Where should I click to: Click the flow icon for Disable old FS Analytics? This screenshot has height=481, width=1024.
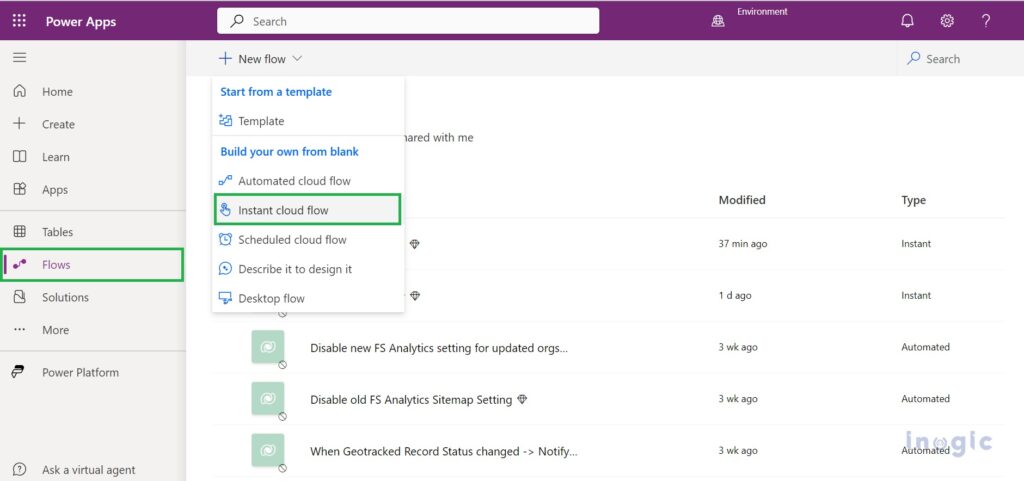267,398
